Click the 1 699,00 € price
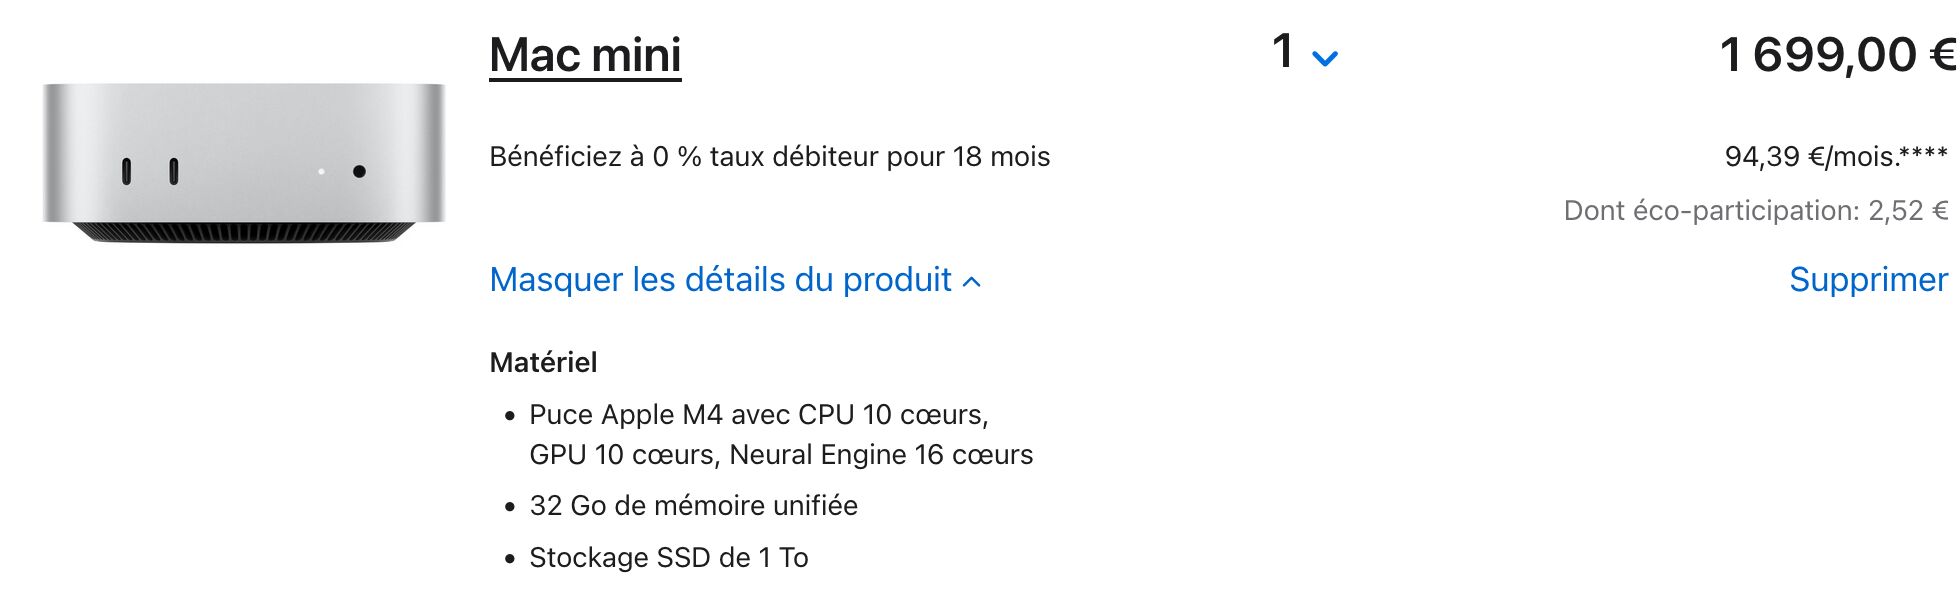 tap(1838, 55)
